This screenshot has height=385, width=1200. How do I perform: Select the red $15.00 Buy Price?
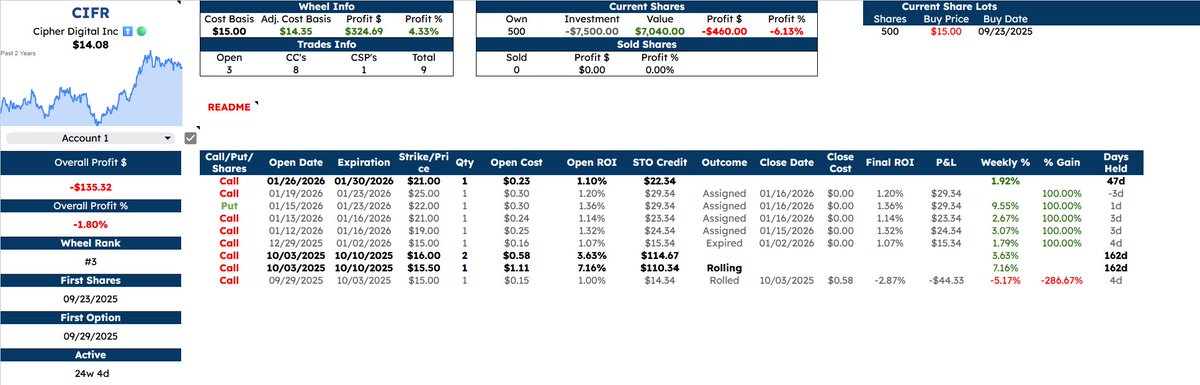click(x=945, y=31)
